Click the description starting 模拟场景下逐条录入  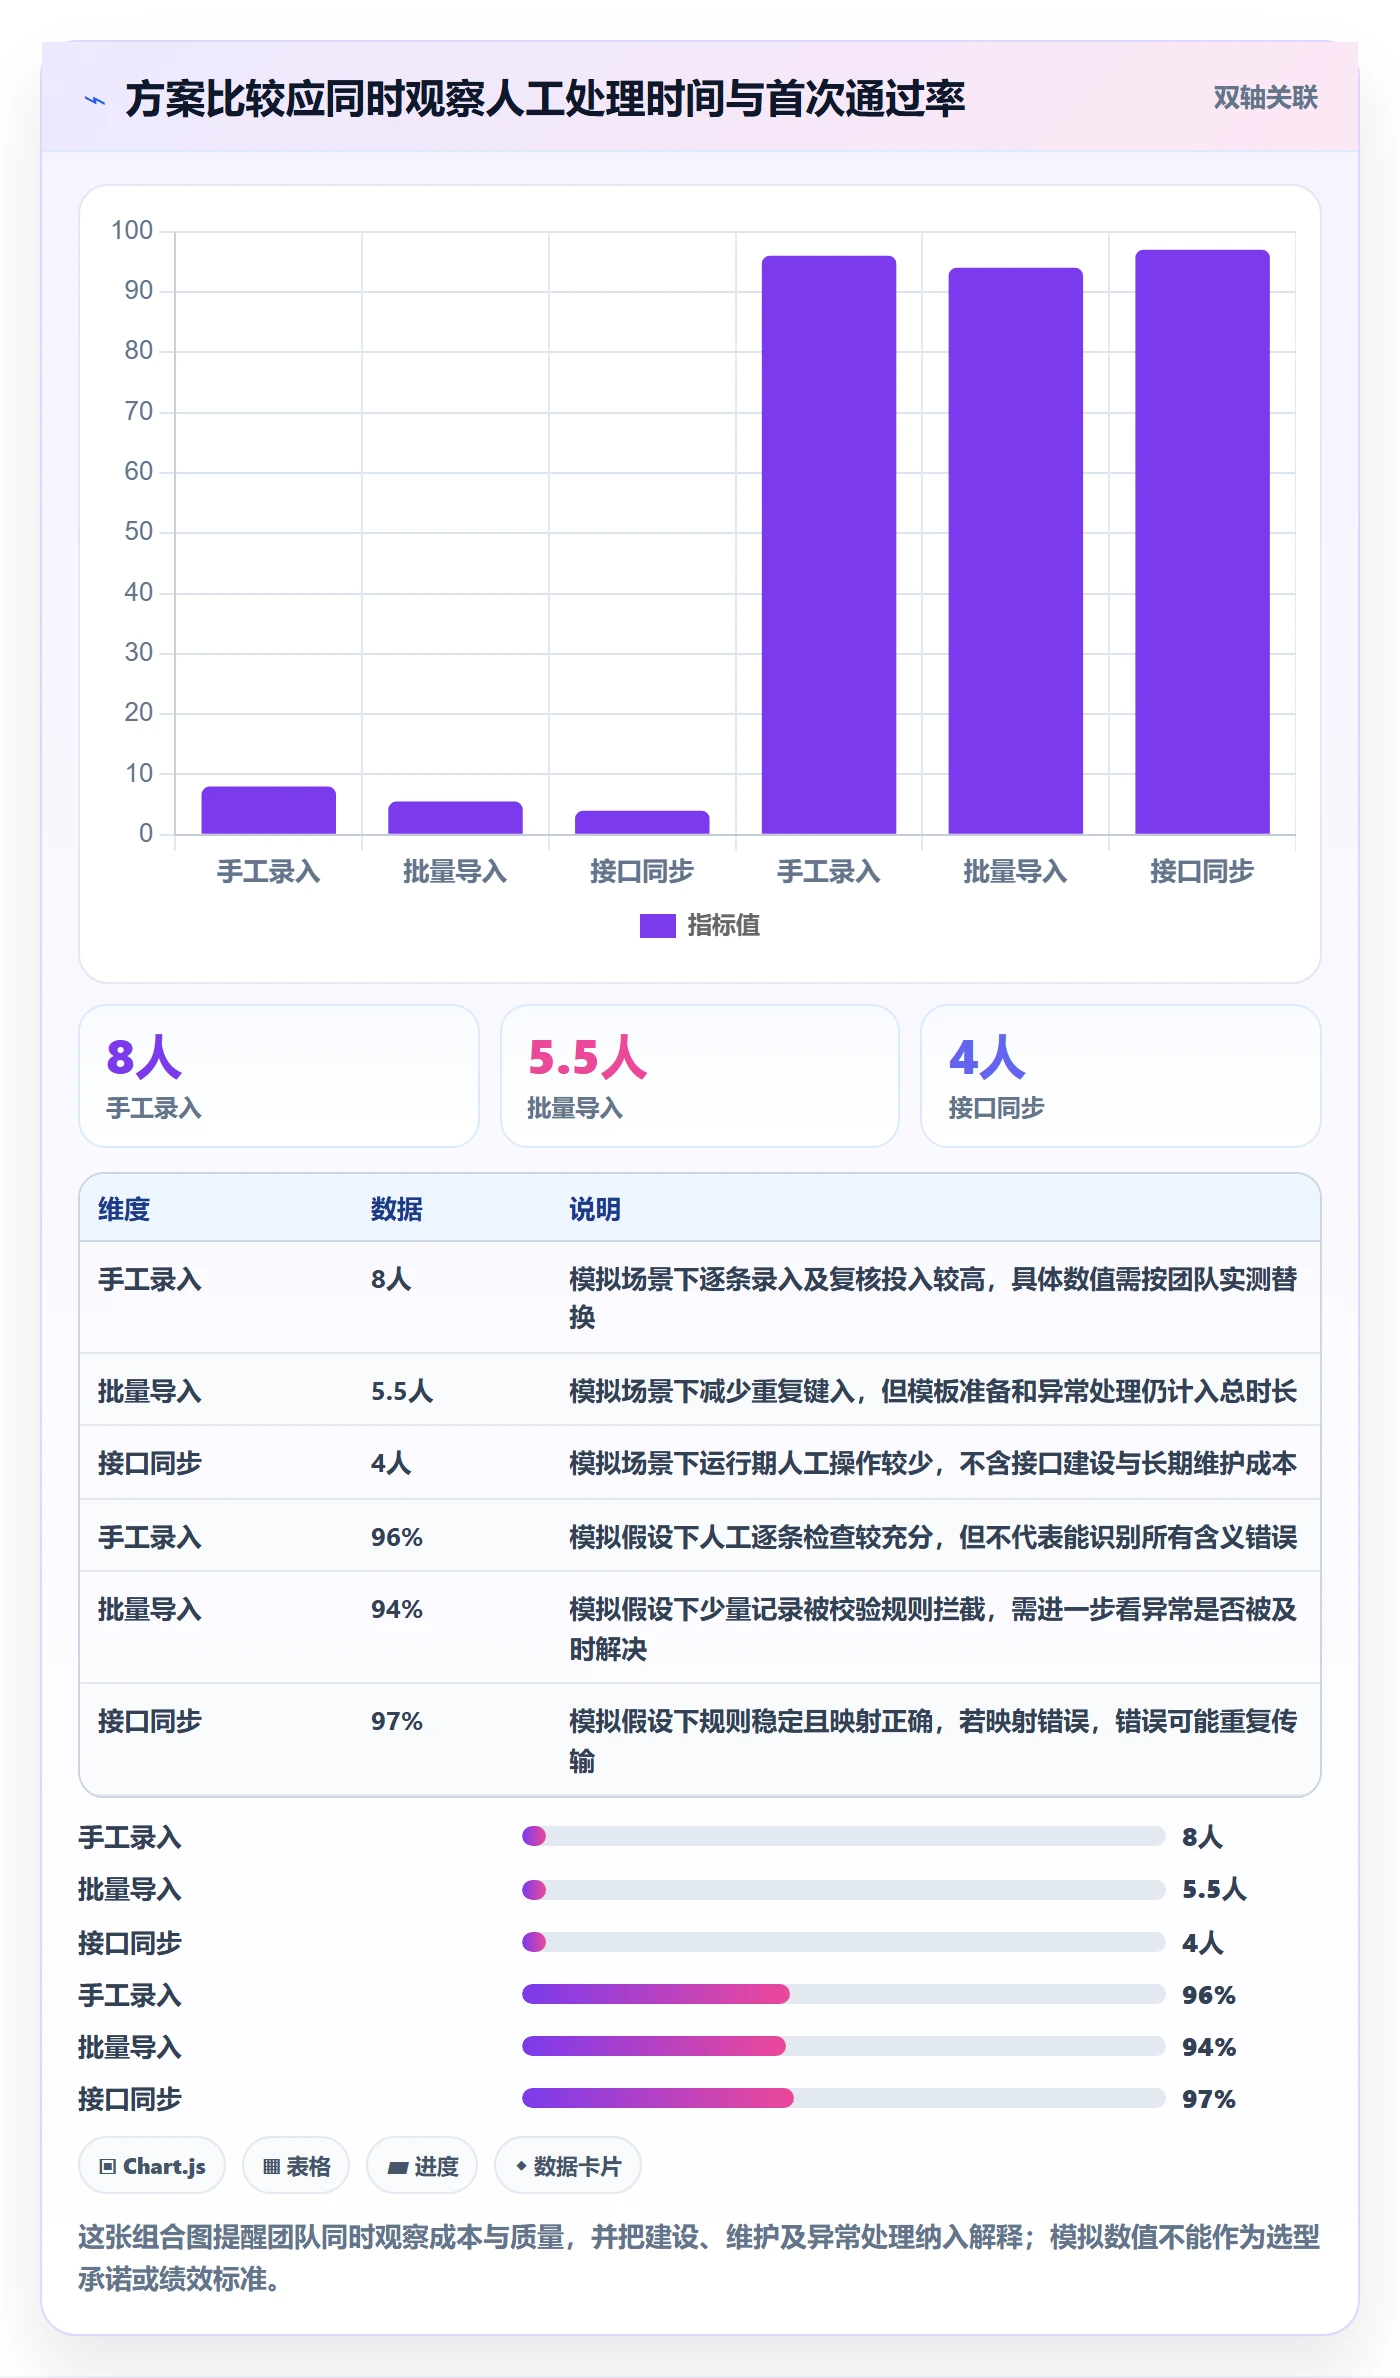pyautogui.click(x=934, y=1298)
